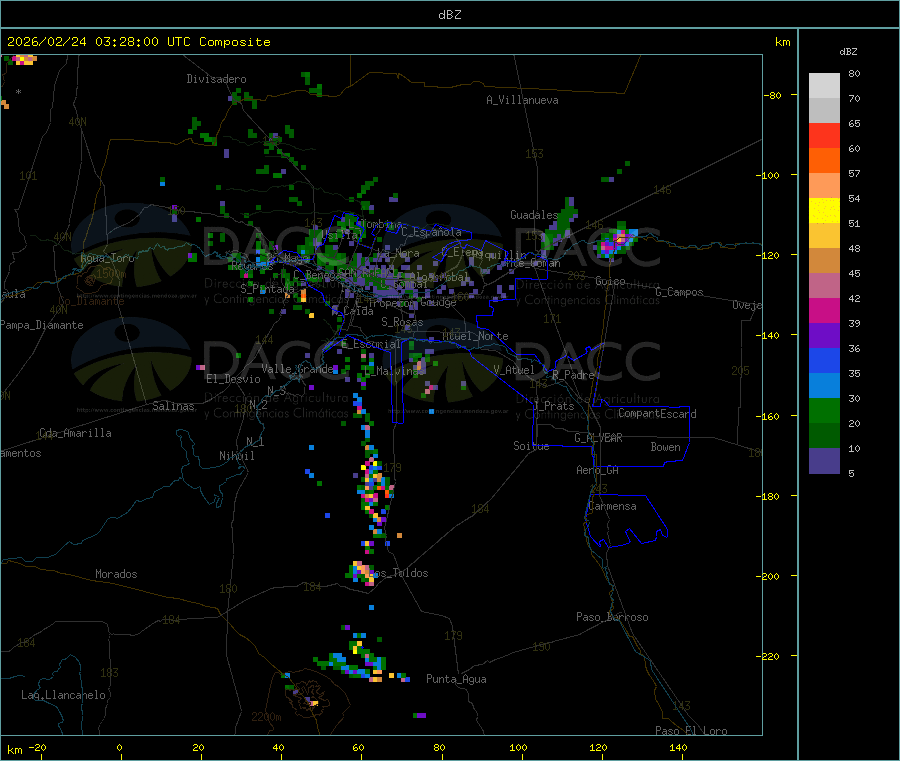
Task: Click the Lag.Llancanelo label
Action: pyautogui.click(x=63, y=695)
